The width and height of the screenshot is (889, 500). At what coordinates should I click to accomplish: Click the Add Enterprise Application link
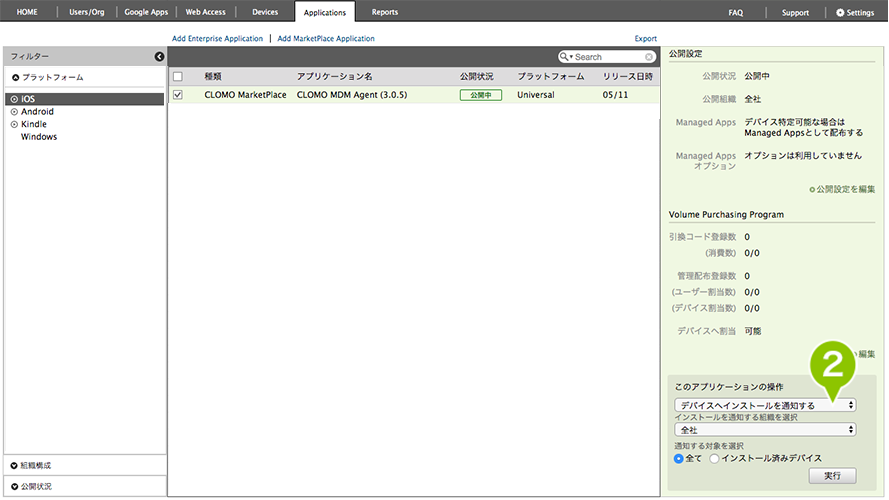tap(217, 39)
